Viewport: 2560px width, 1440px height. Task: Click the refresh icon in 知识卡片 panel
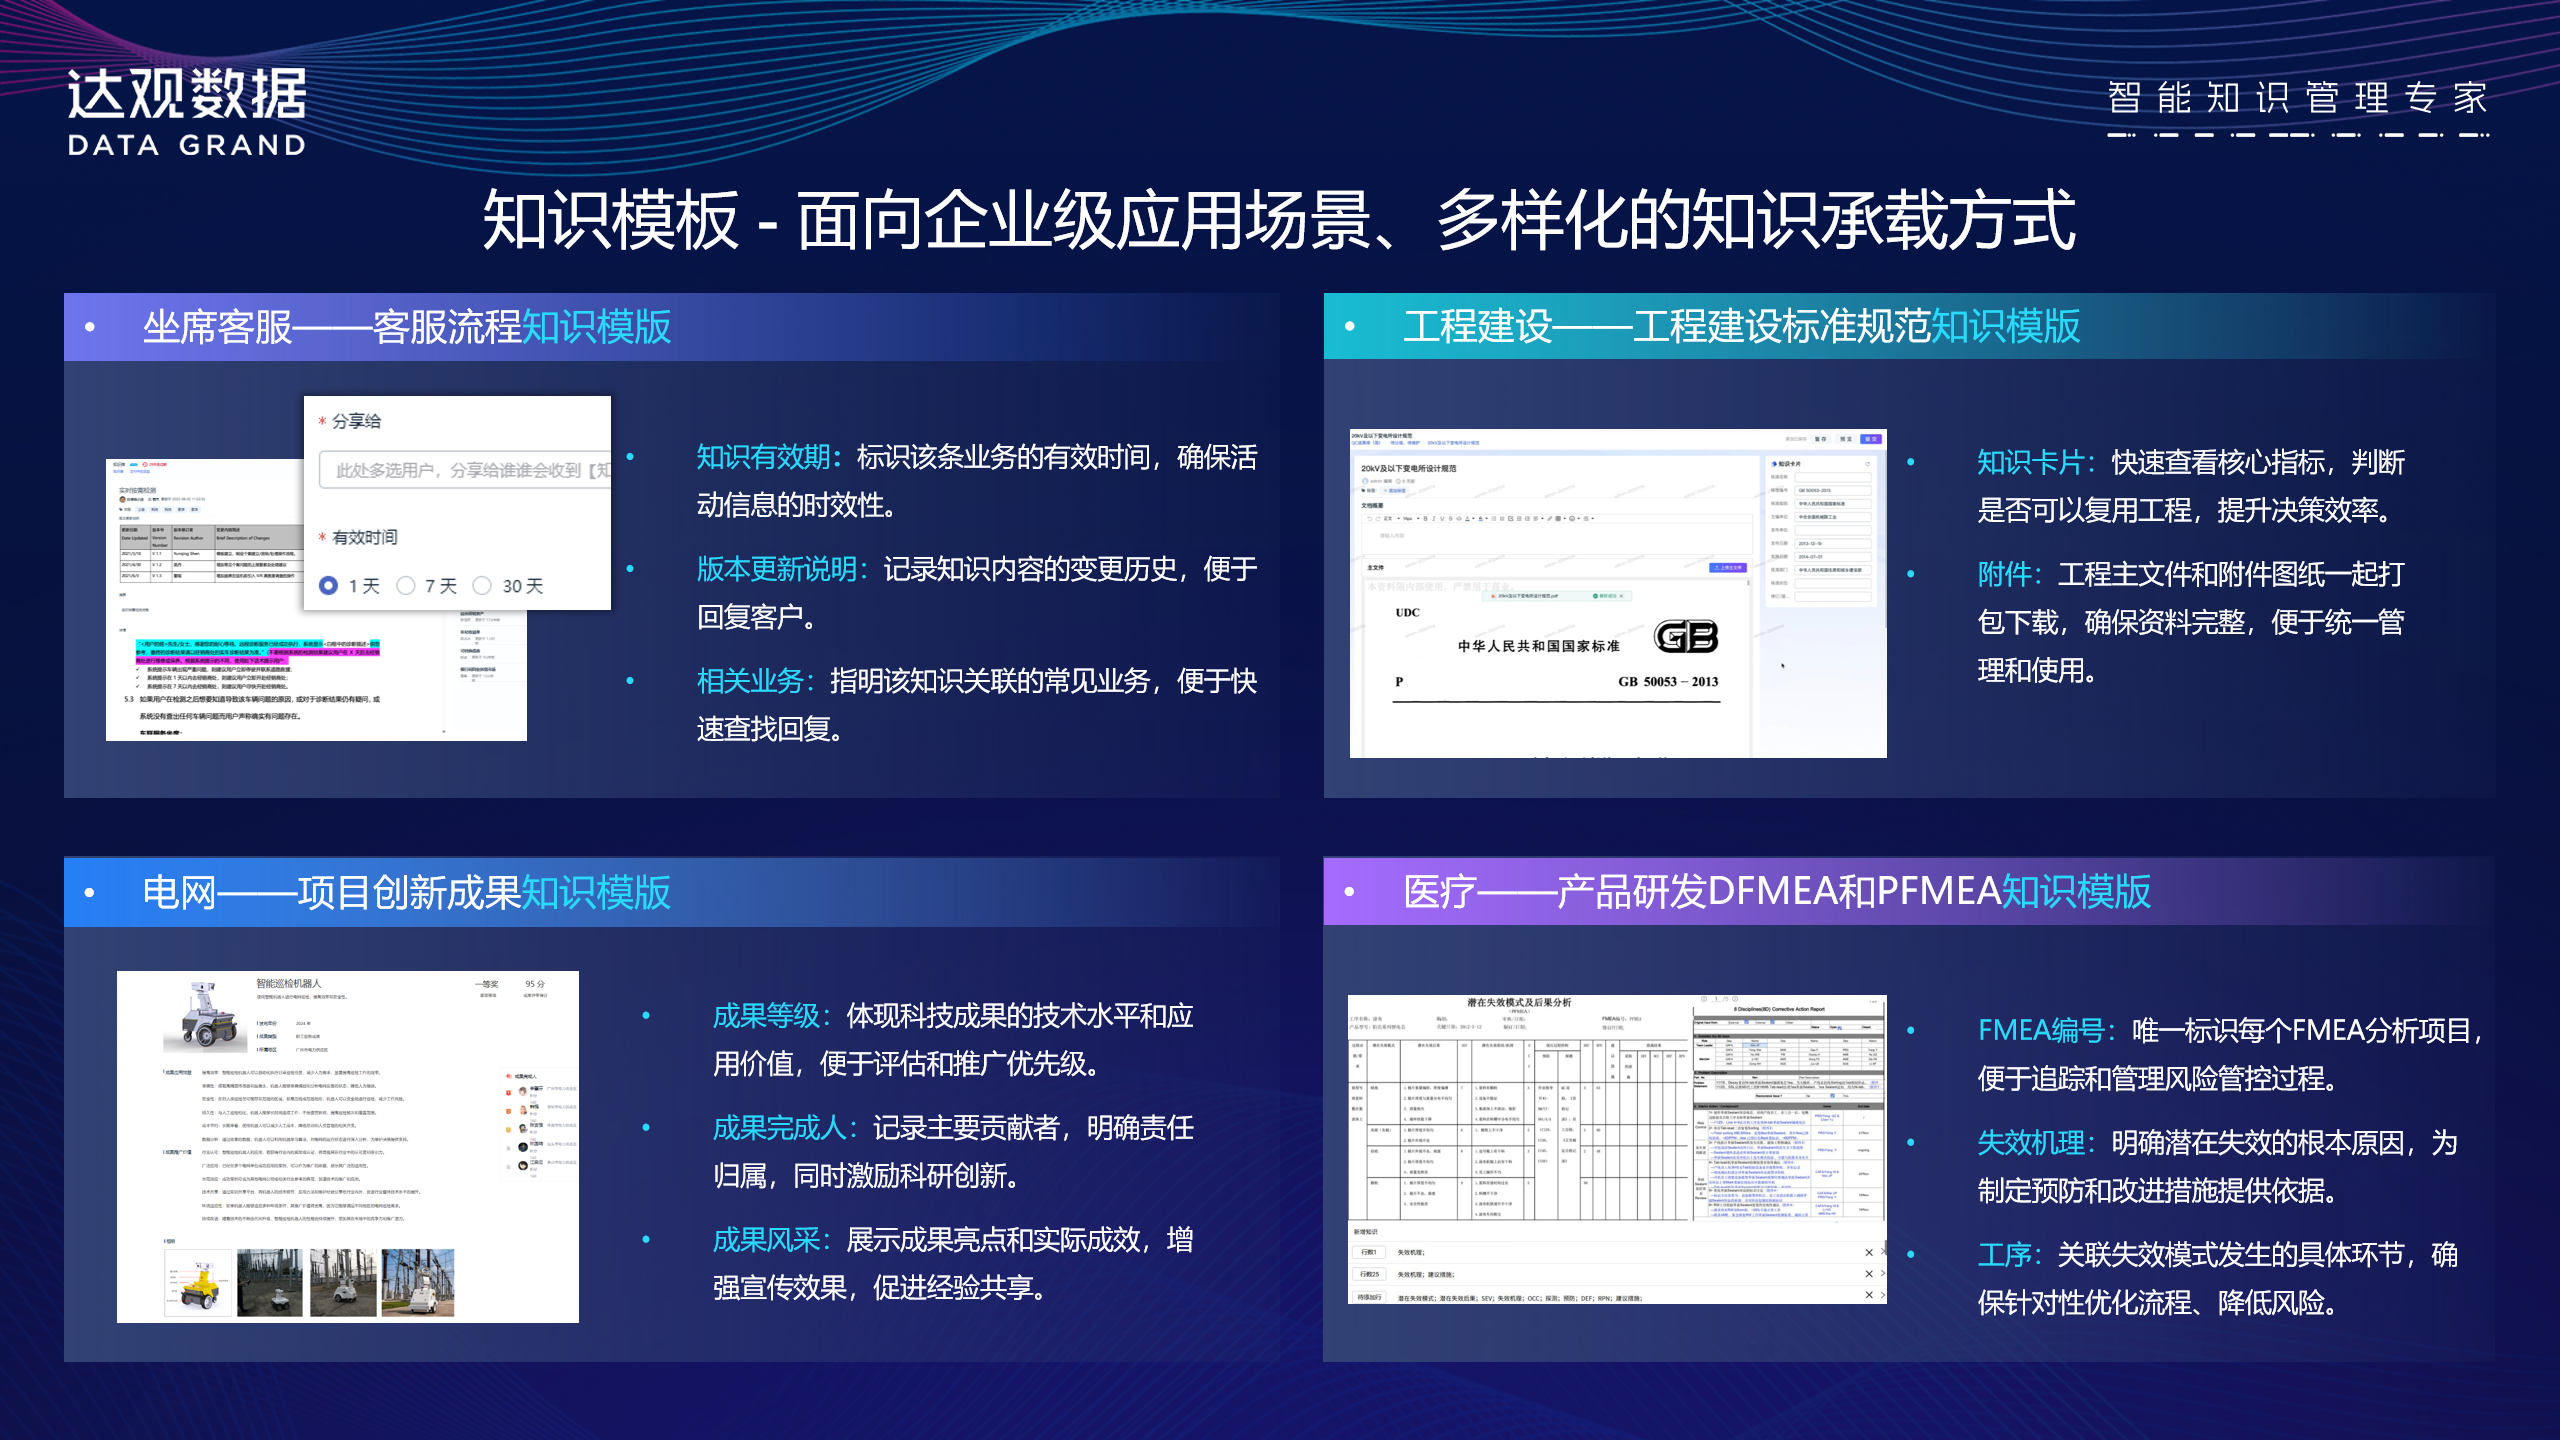(x=1866, y=464)
